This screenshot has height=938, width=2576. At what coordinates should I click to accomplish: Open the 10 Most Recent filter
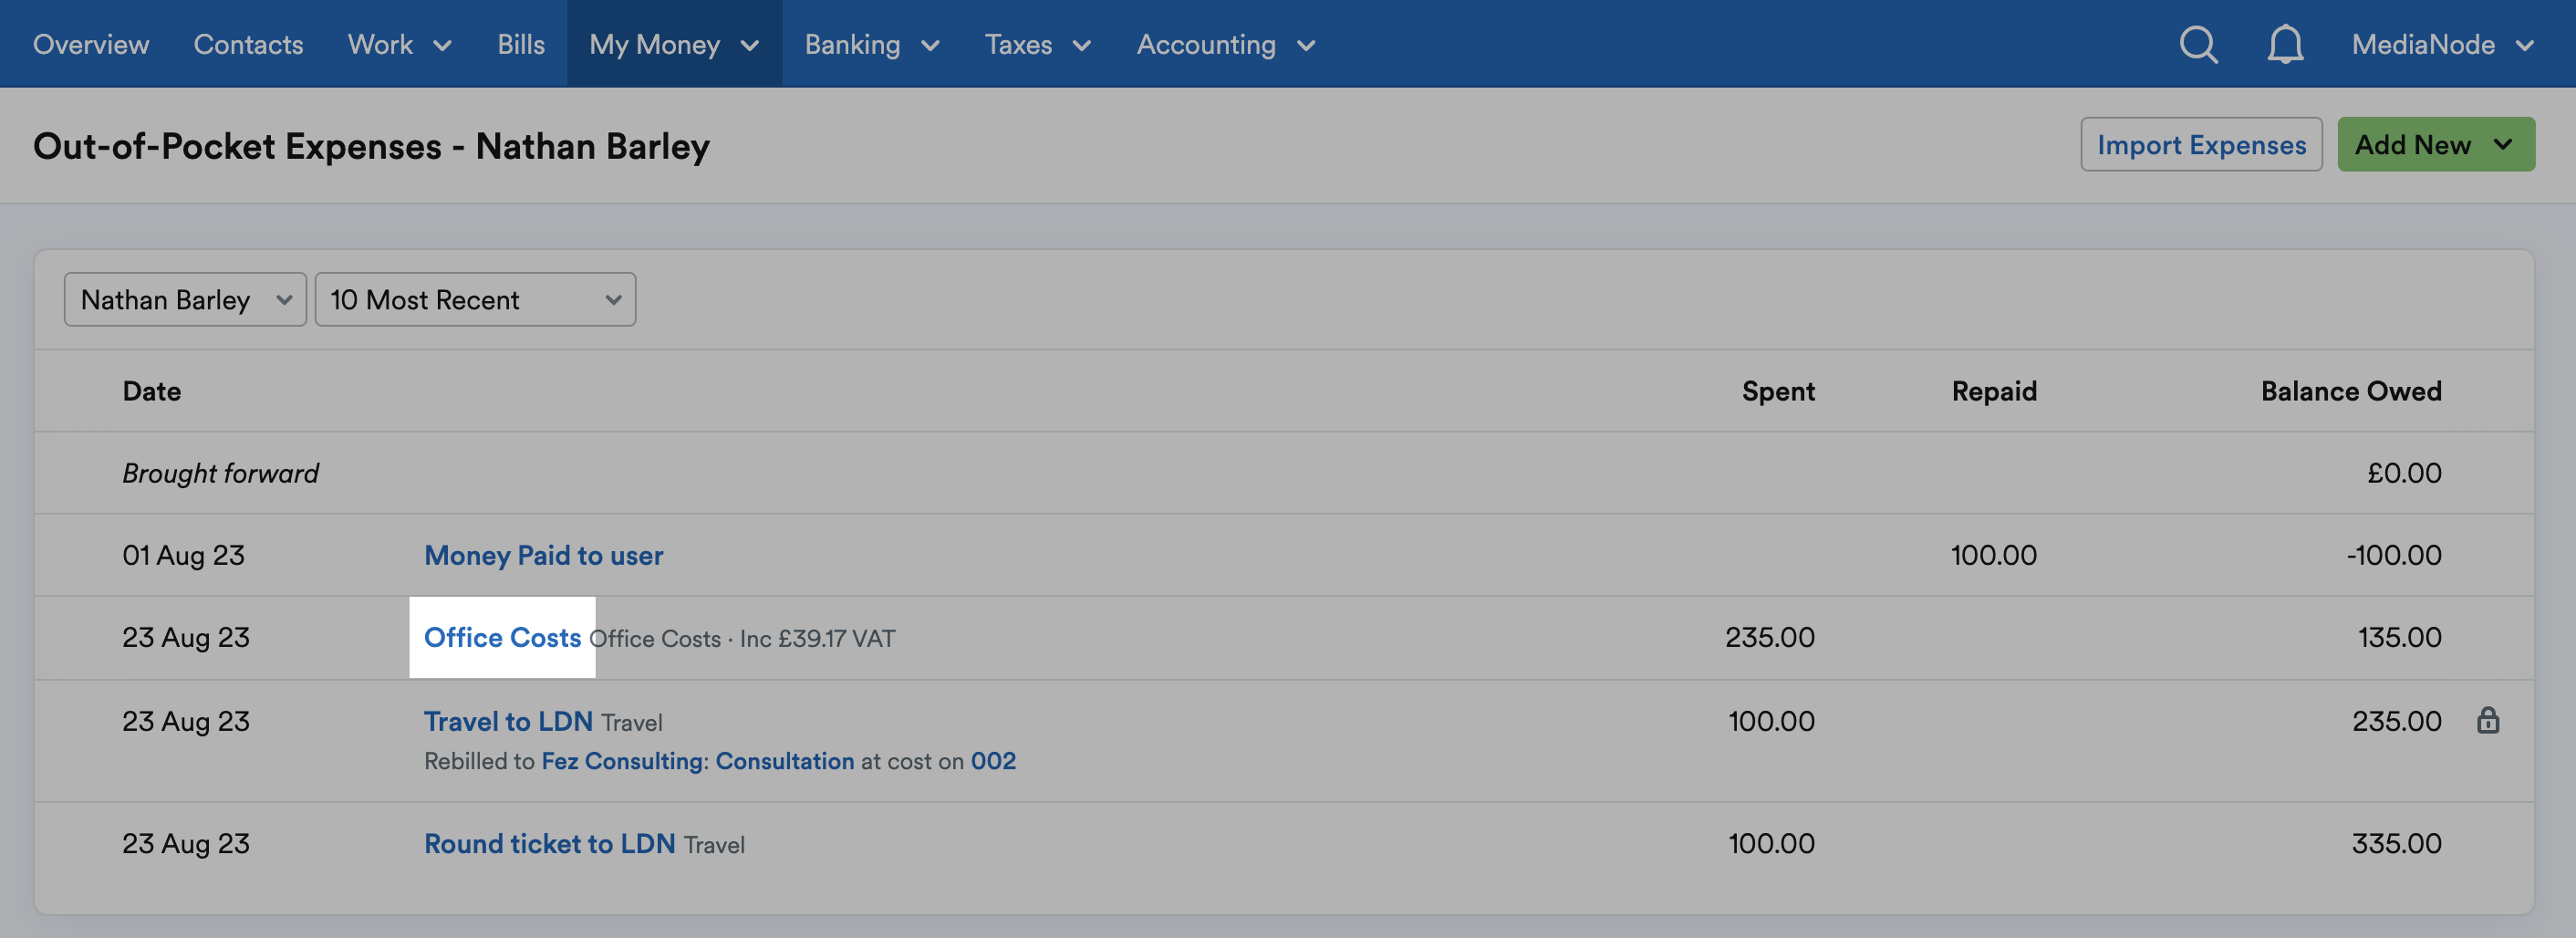475,299
